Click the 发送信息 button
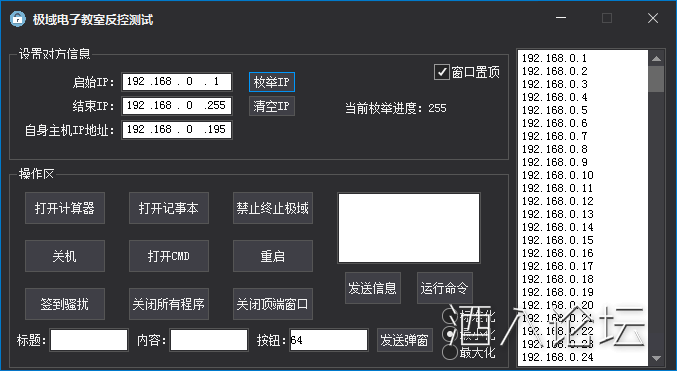Screen dimensions: 677x371 click(x=373, y=288)
